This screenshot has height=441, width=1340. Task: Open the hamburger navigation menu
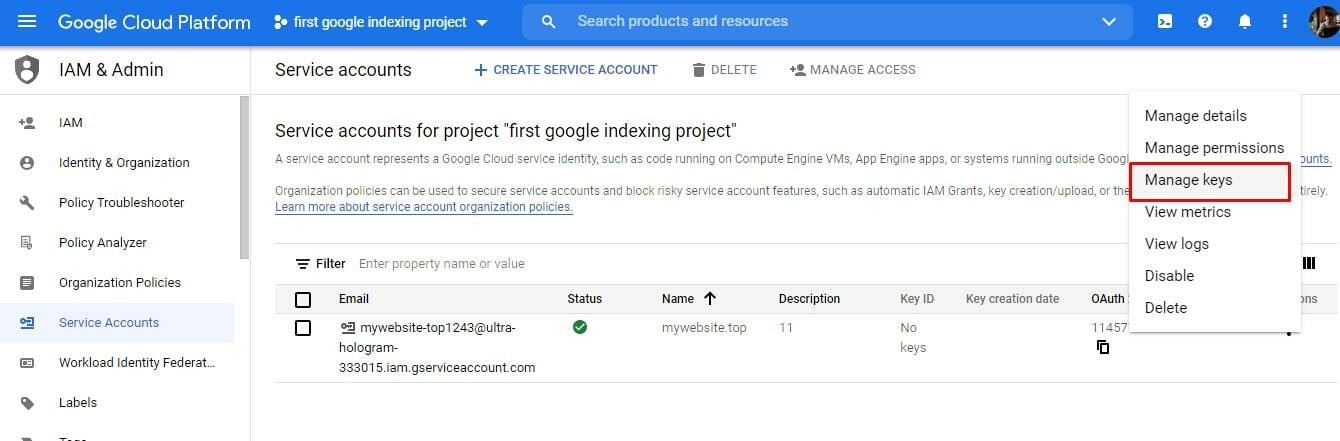click(x=27, y=21)
